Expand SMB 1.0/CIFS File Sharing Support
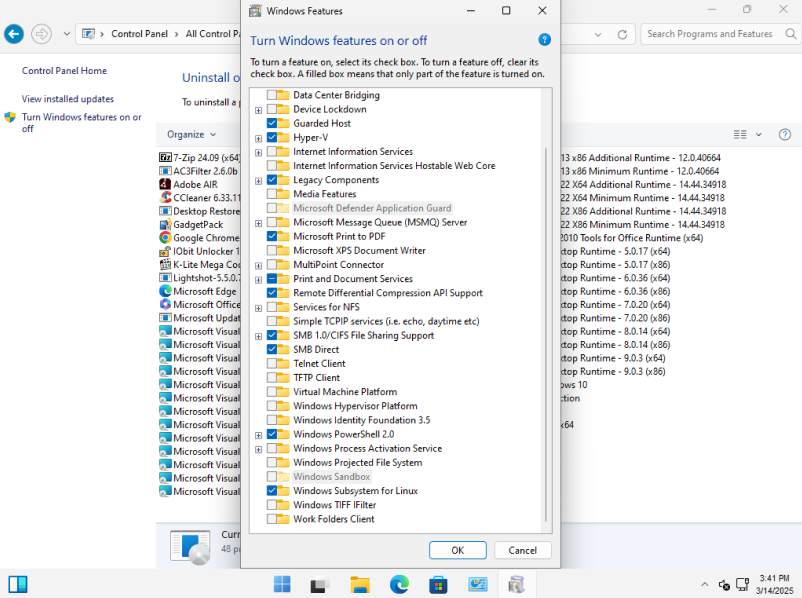Image resolution: width=802 pixels, height=598 pixels. (258, 336)
